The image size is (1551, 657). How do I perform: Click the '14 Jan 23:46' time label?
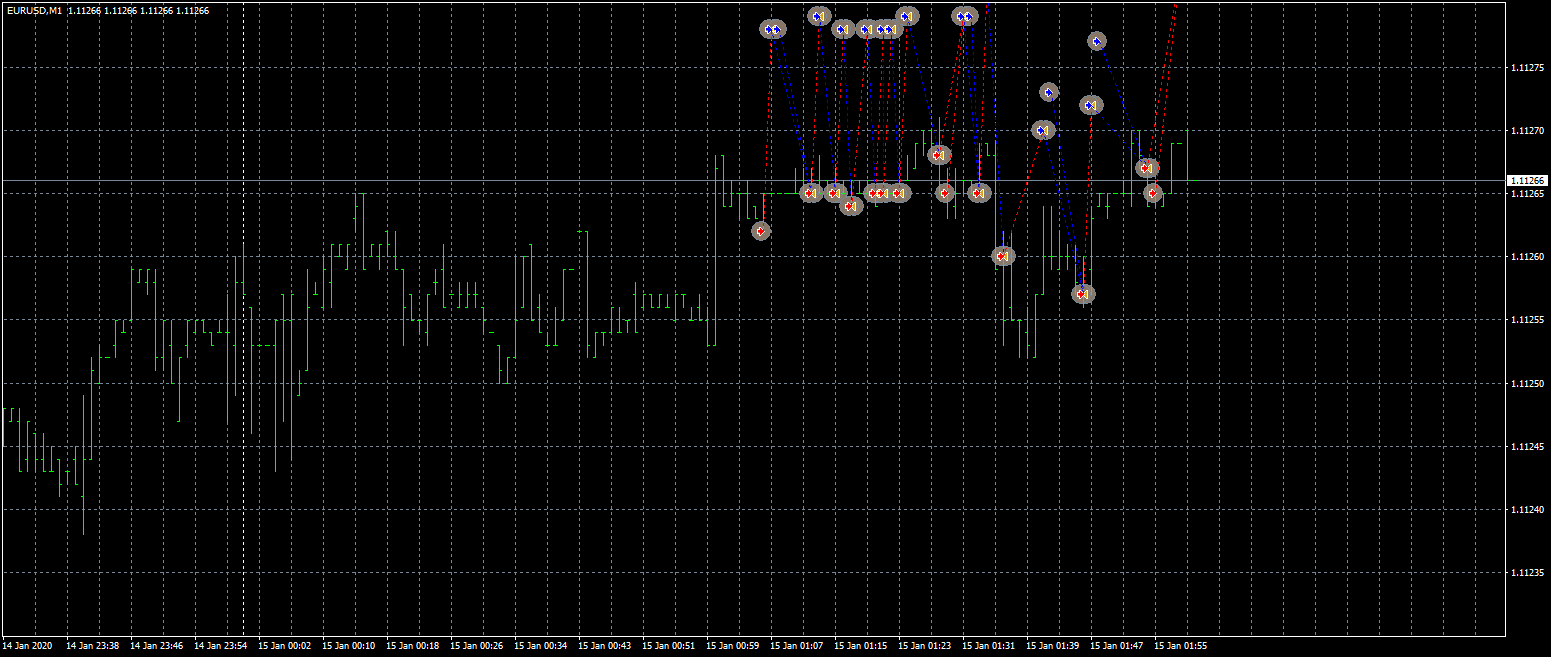tap(157, 646)
